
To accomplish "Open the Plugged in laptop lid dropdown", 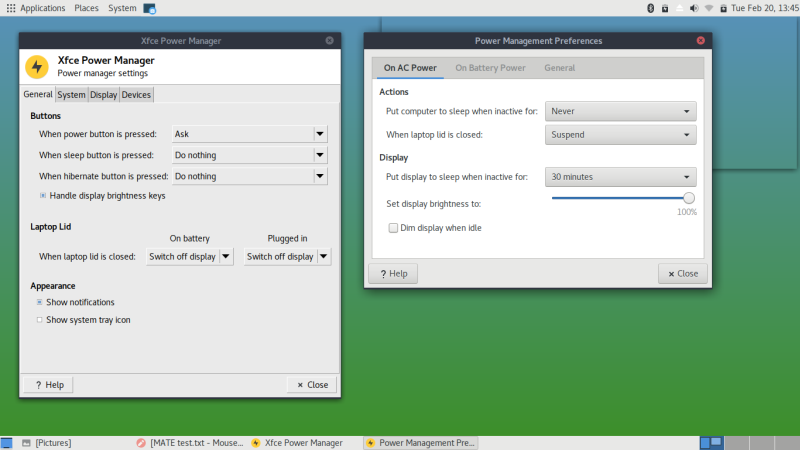I will (x=287, y=256).
